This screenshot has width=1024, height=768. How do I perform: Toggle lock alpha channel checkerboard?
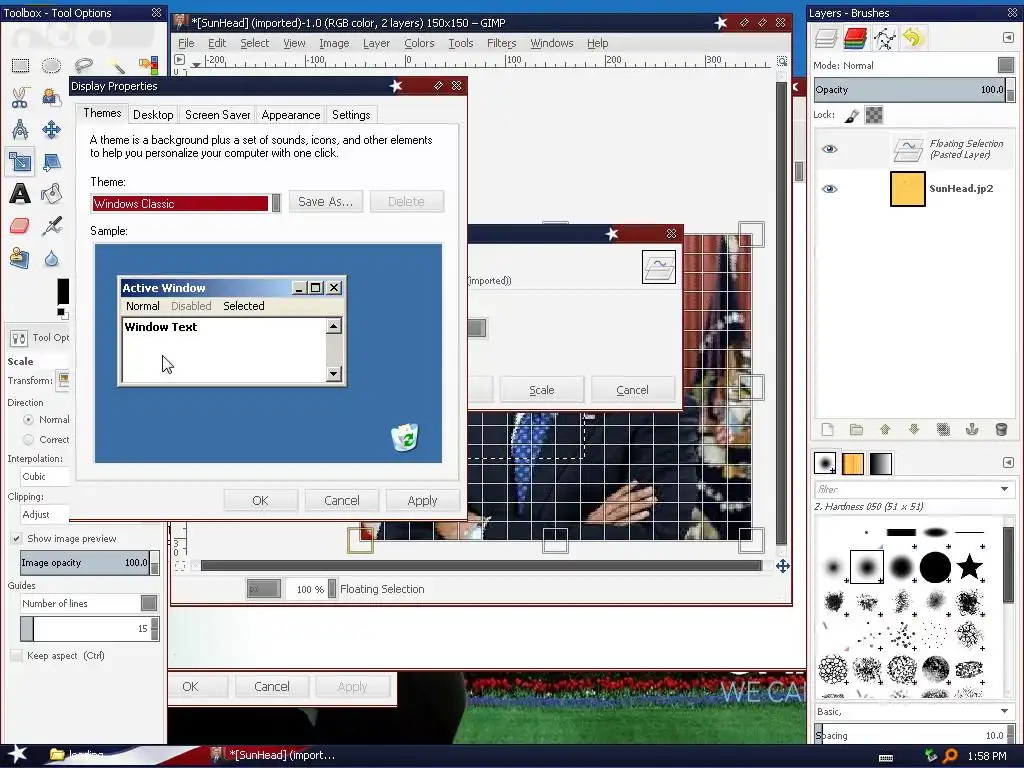pos(874,116)
